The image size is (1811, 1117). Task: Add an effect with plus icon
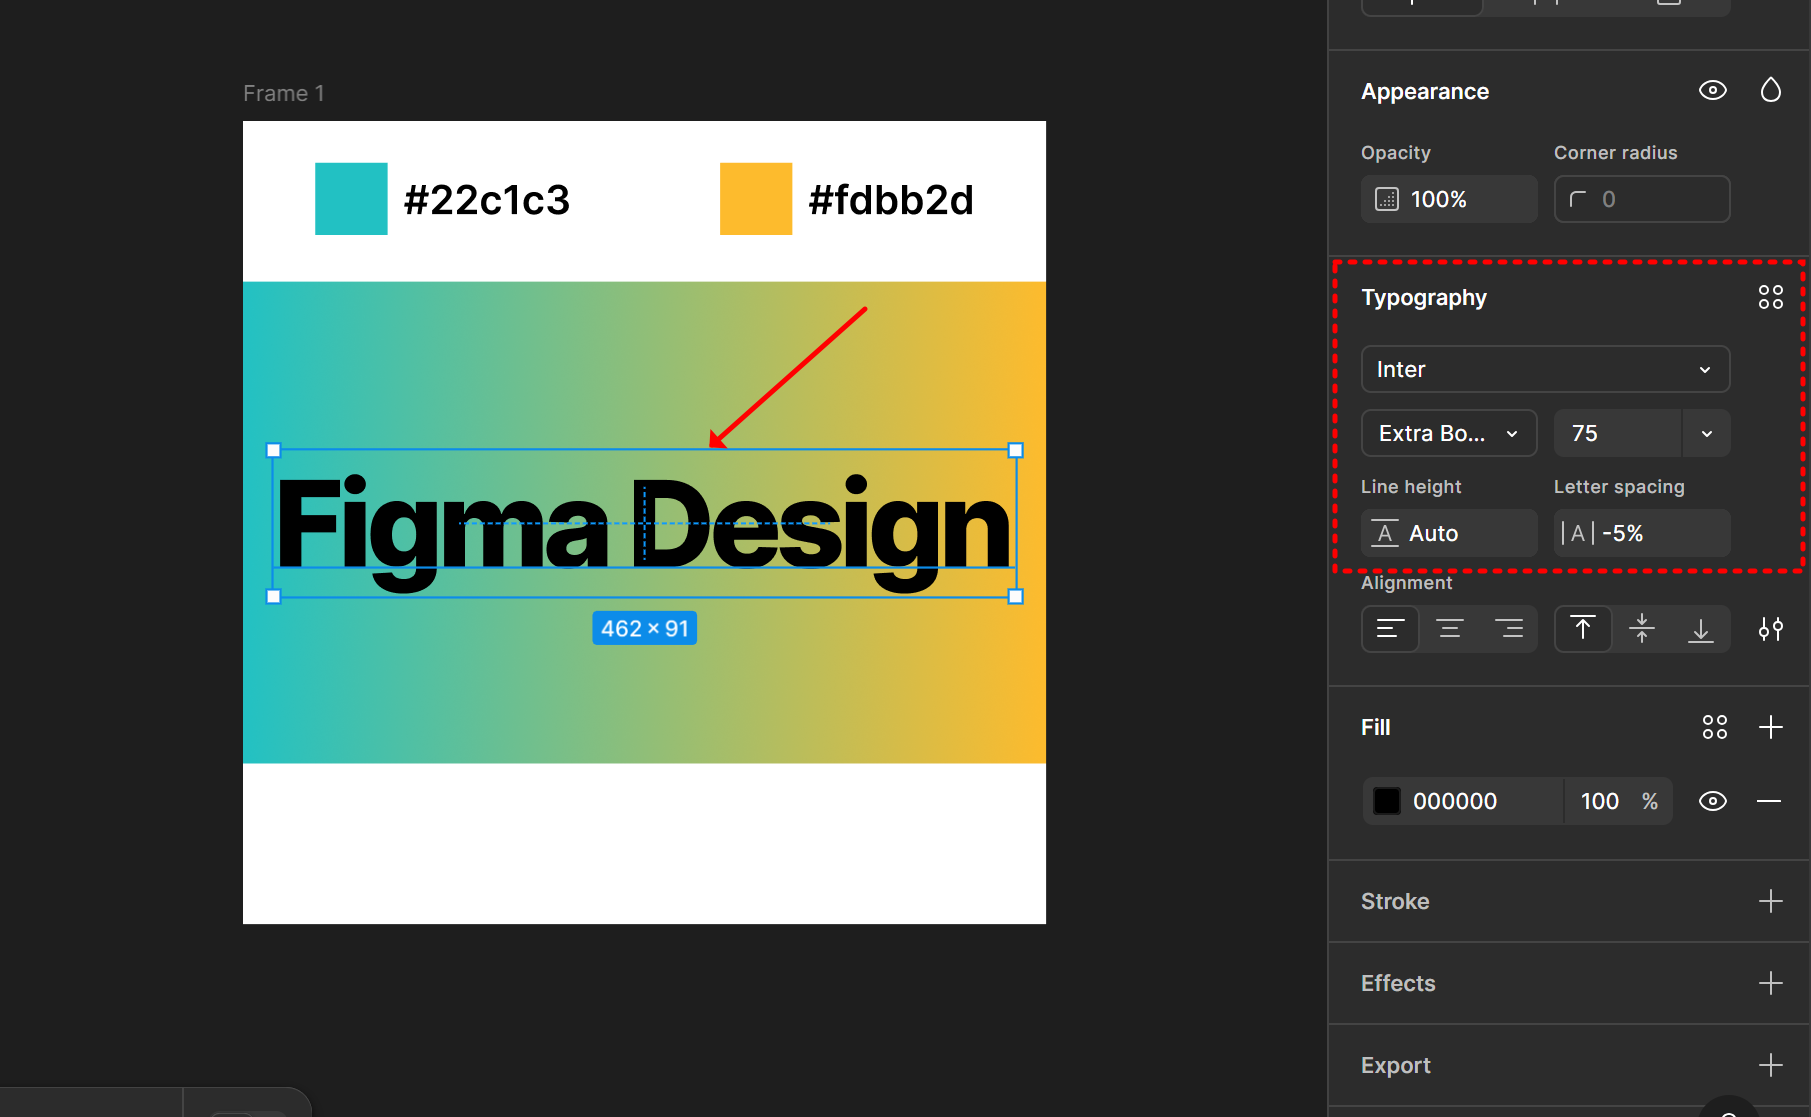pyautogui.click(x=1771, y=983)
